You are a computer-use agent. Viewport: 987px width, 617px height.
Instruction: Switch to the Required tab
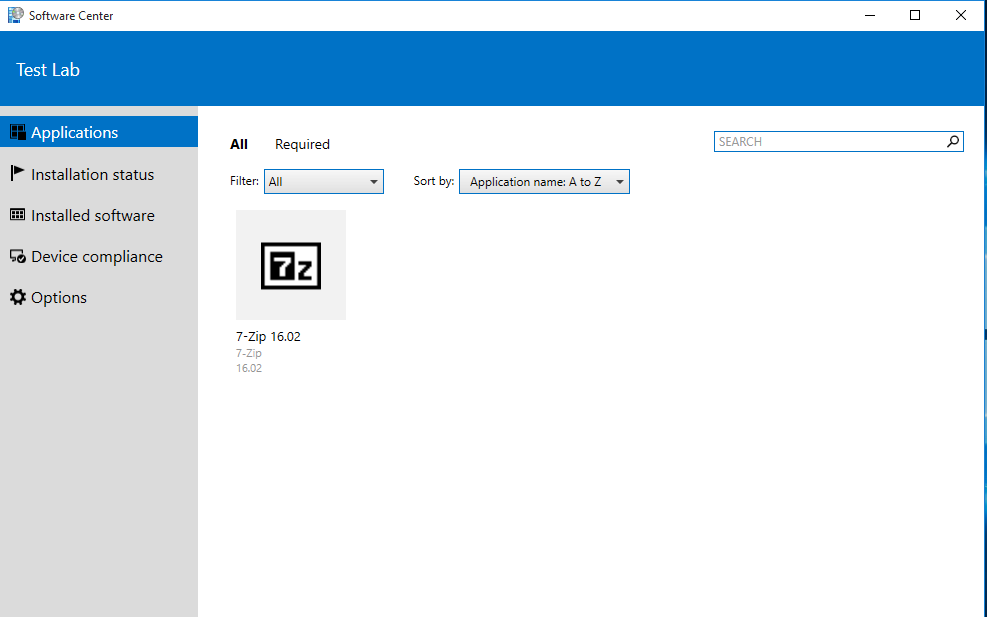(x=302, y=144)
